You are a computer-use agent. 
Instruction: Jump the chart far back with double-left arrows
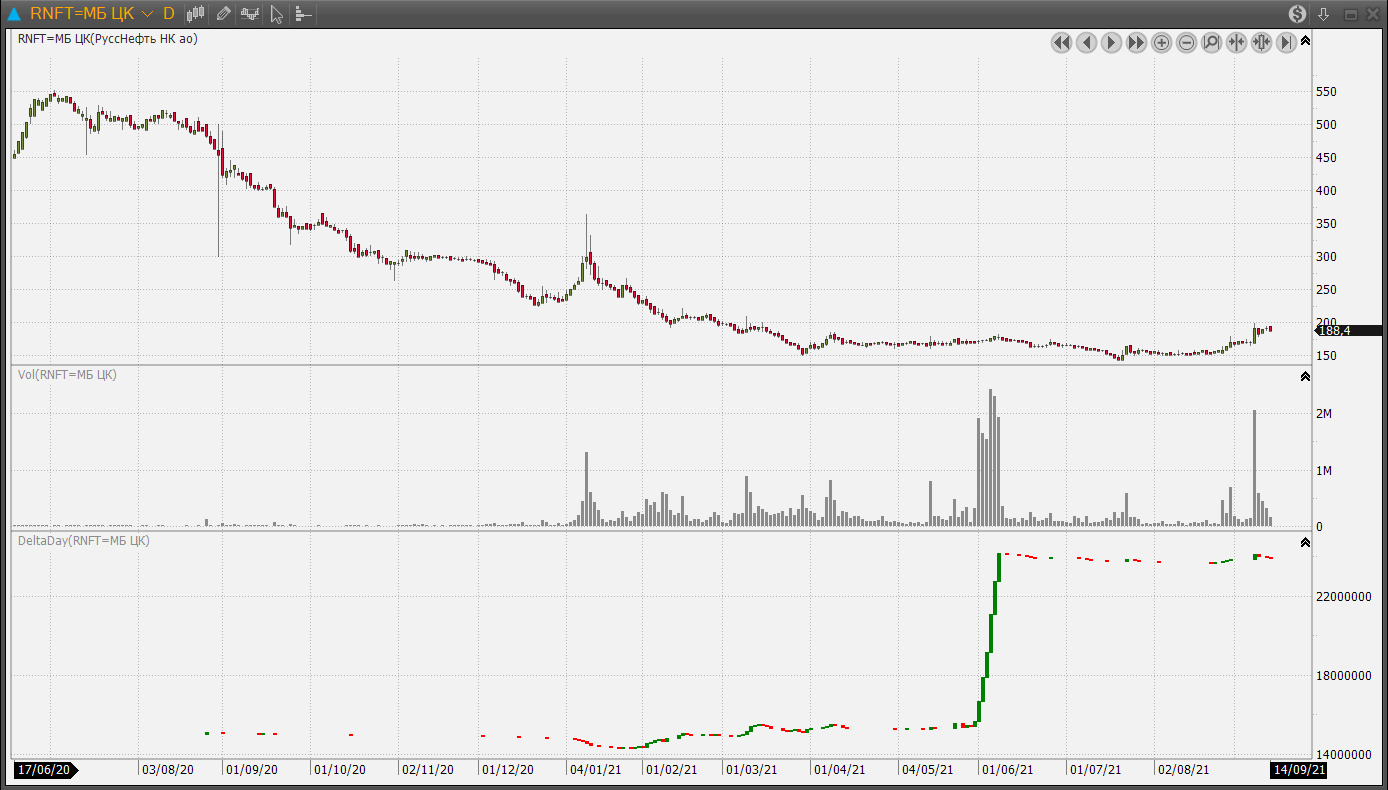point(1061,42)
